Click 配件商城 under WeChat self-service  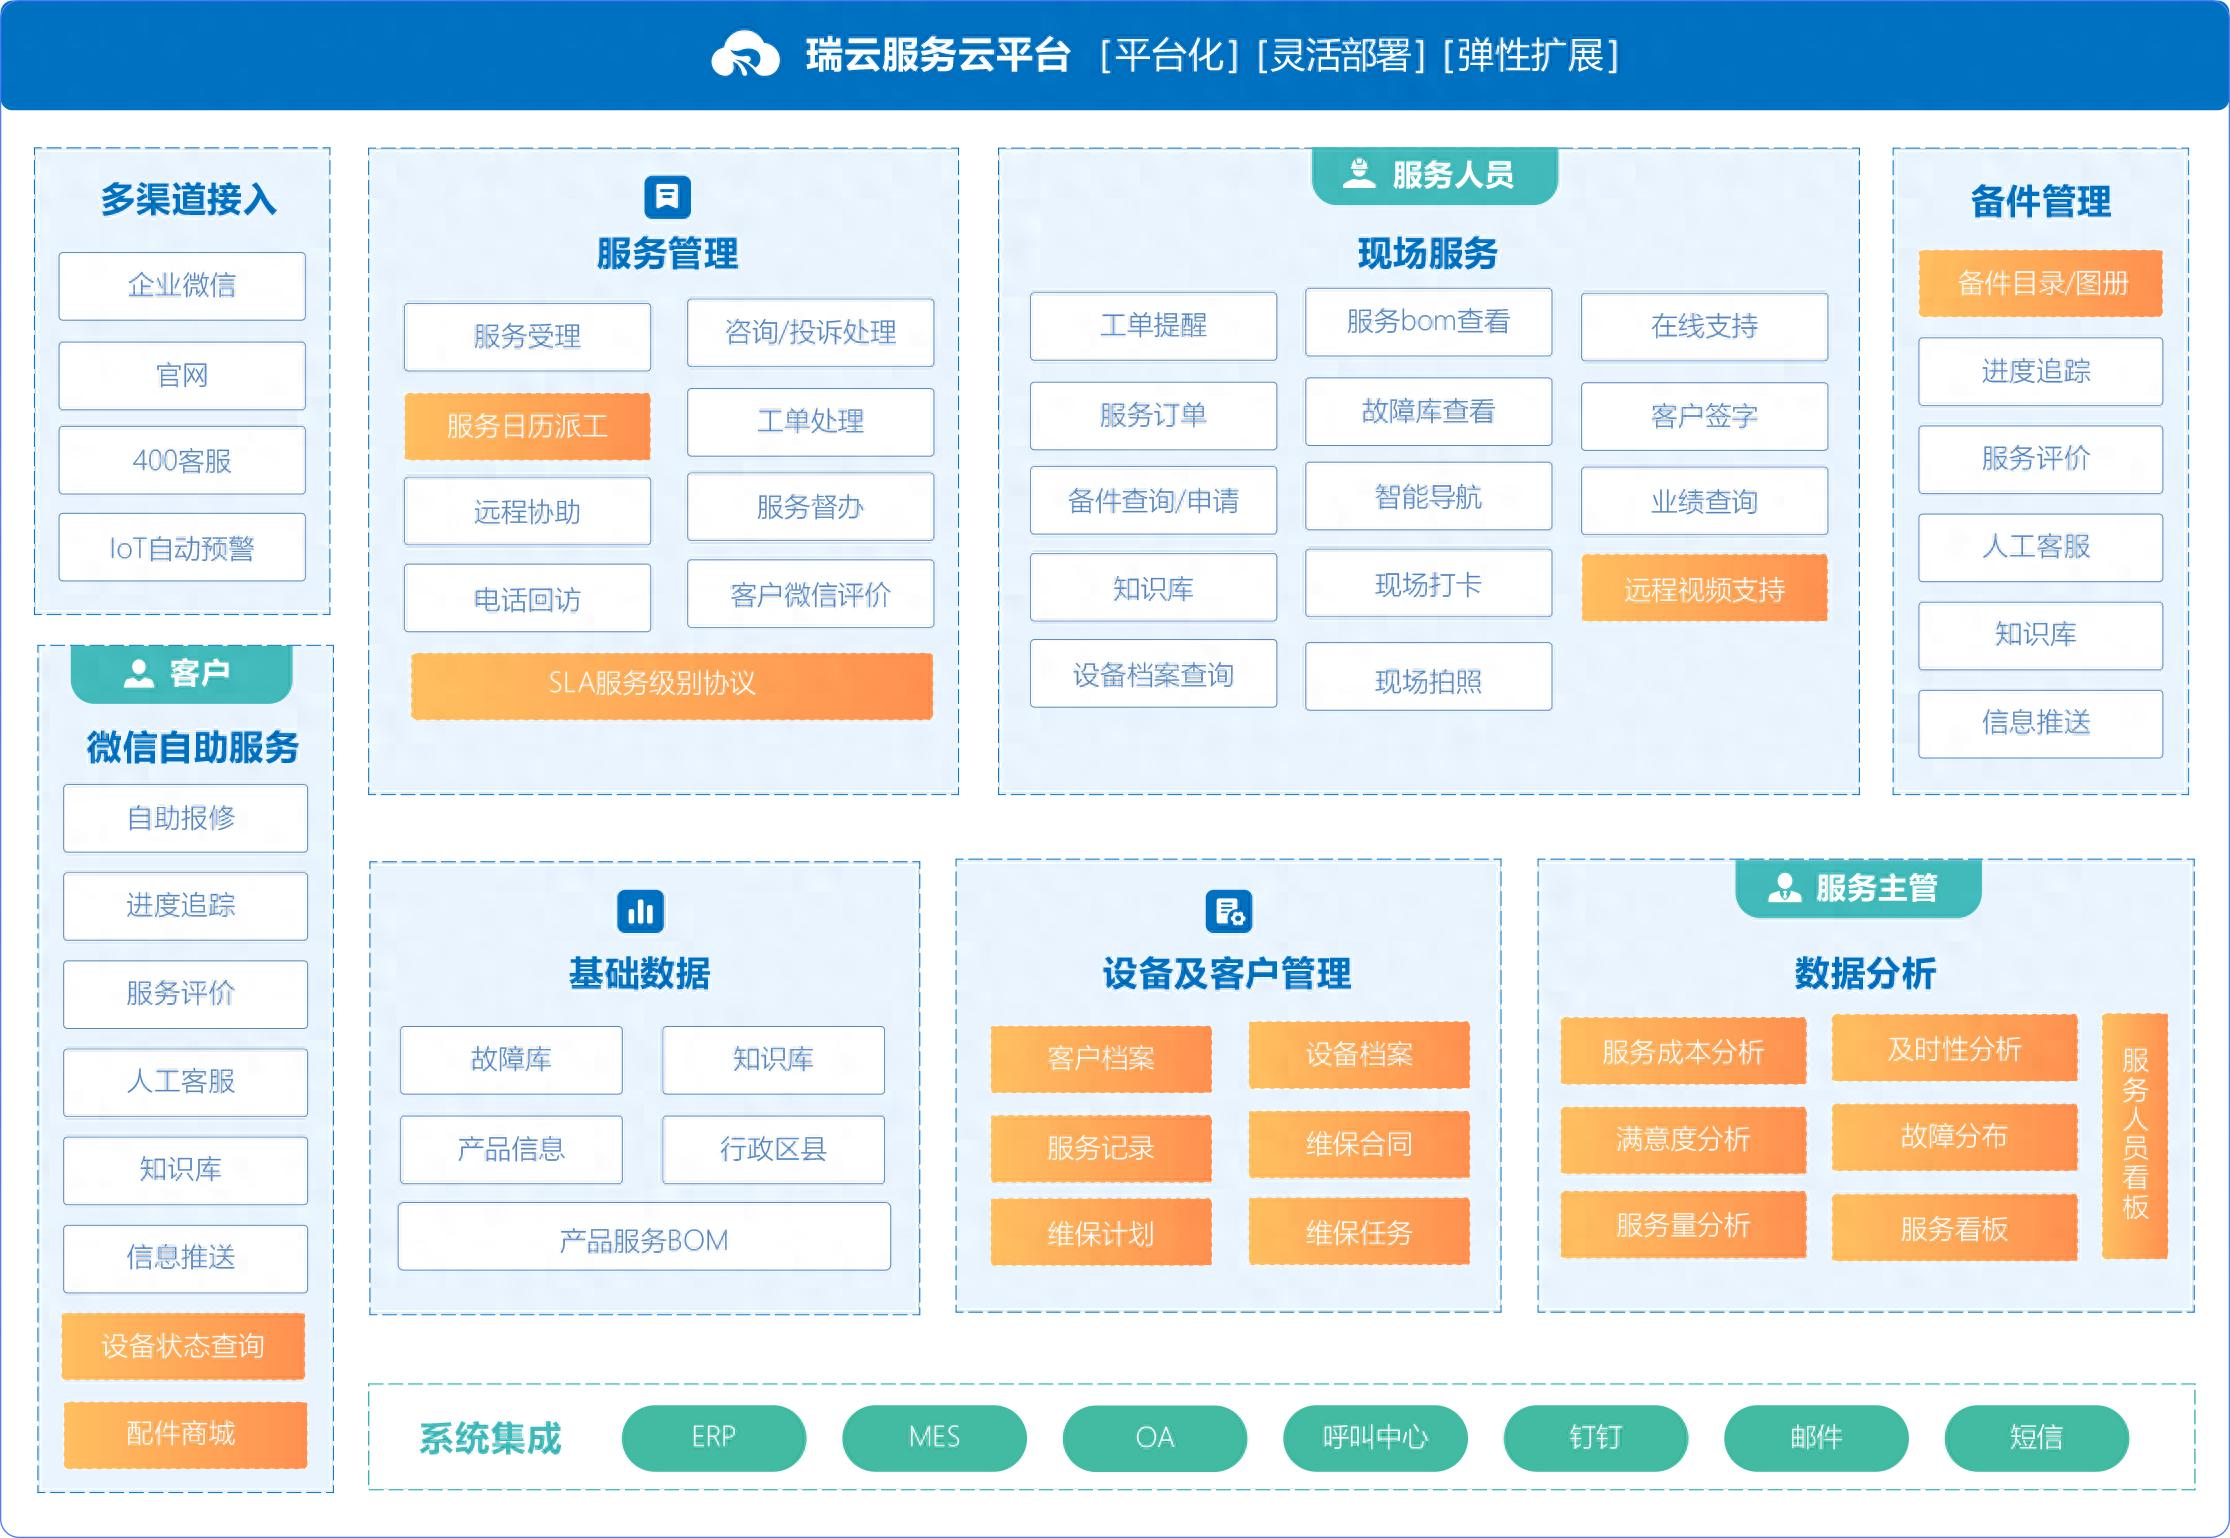click(184, 1434)
